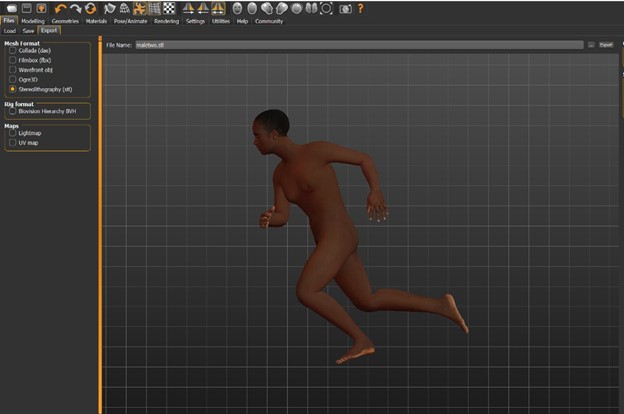The height and width of the screenshot is (414, 624).
Task: Click the browse button next to file name
Action: pos(591,45)
